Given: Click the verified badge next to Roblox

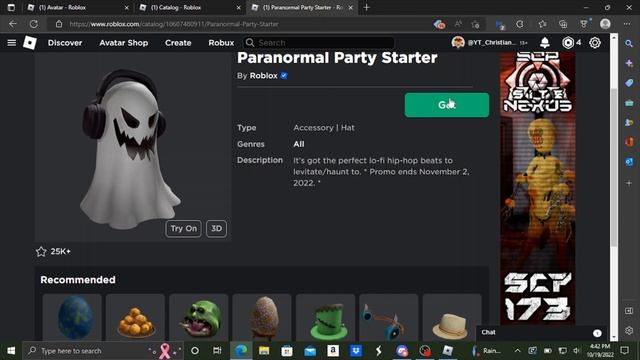Looking at the screenshot, I should click(284, 76).
